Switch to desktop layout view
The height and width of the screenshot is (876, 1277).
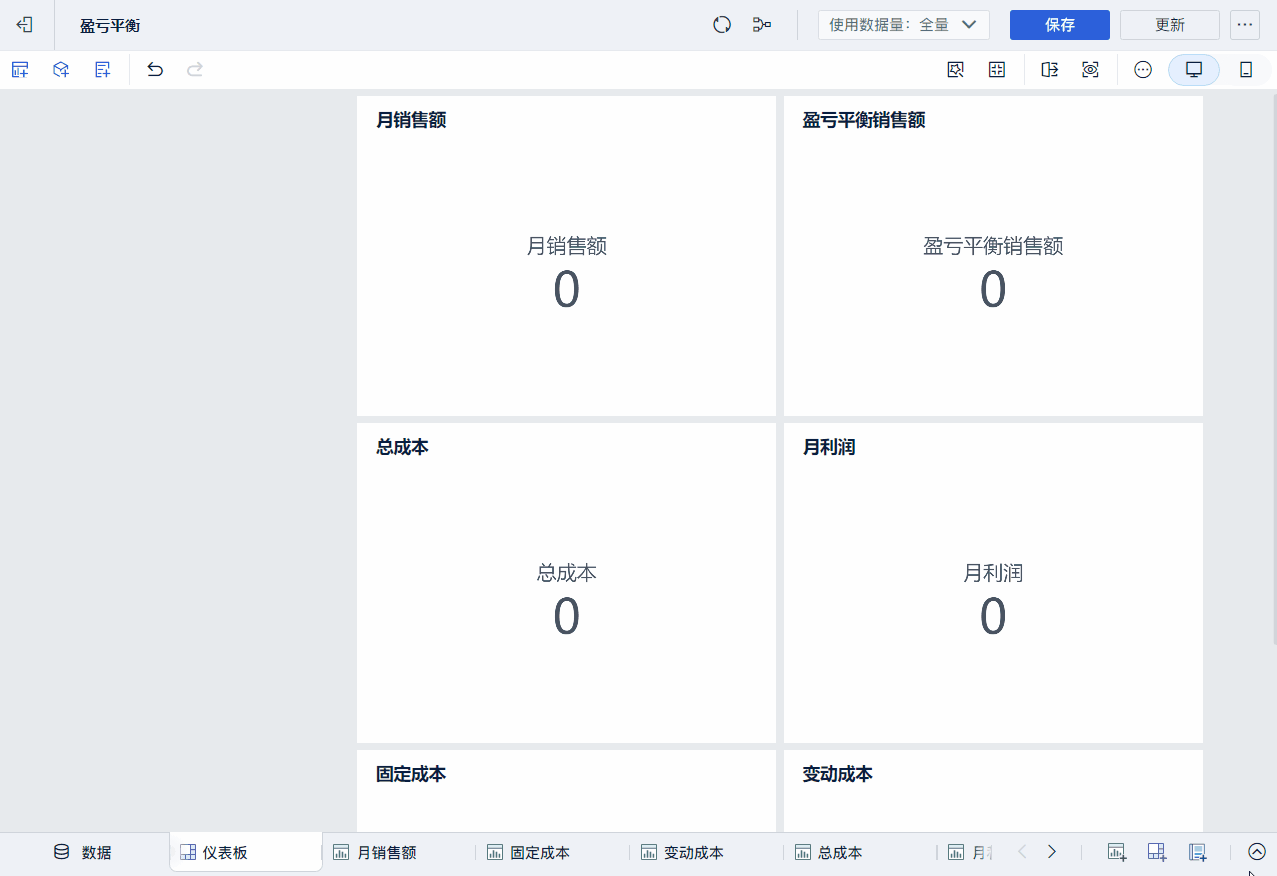coord(1194,70)
